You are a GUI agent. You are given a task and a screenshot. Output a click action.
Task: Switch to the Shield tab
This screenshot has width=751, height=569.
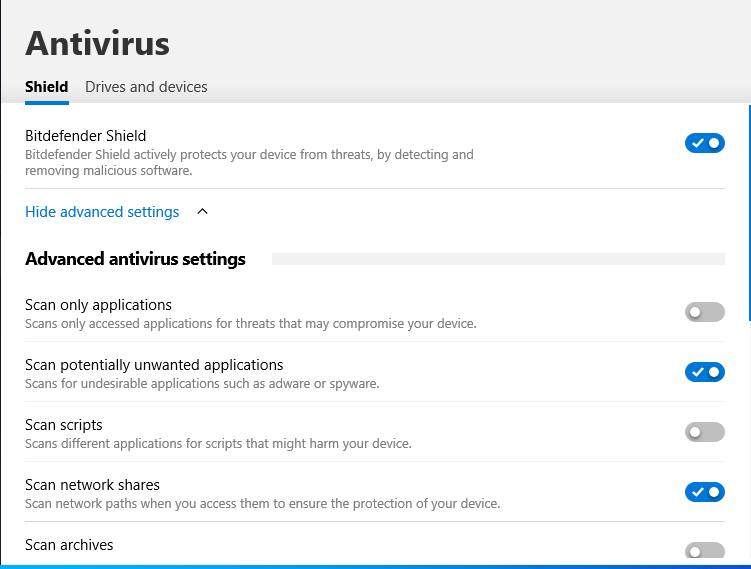click(x=46, y=87)
